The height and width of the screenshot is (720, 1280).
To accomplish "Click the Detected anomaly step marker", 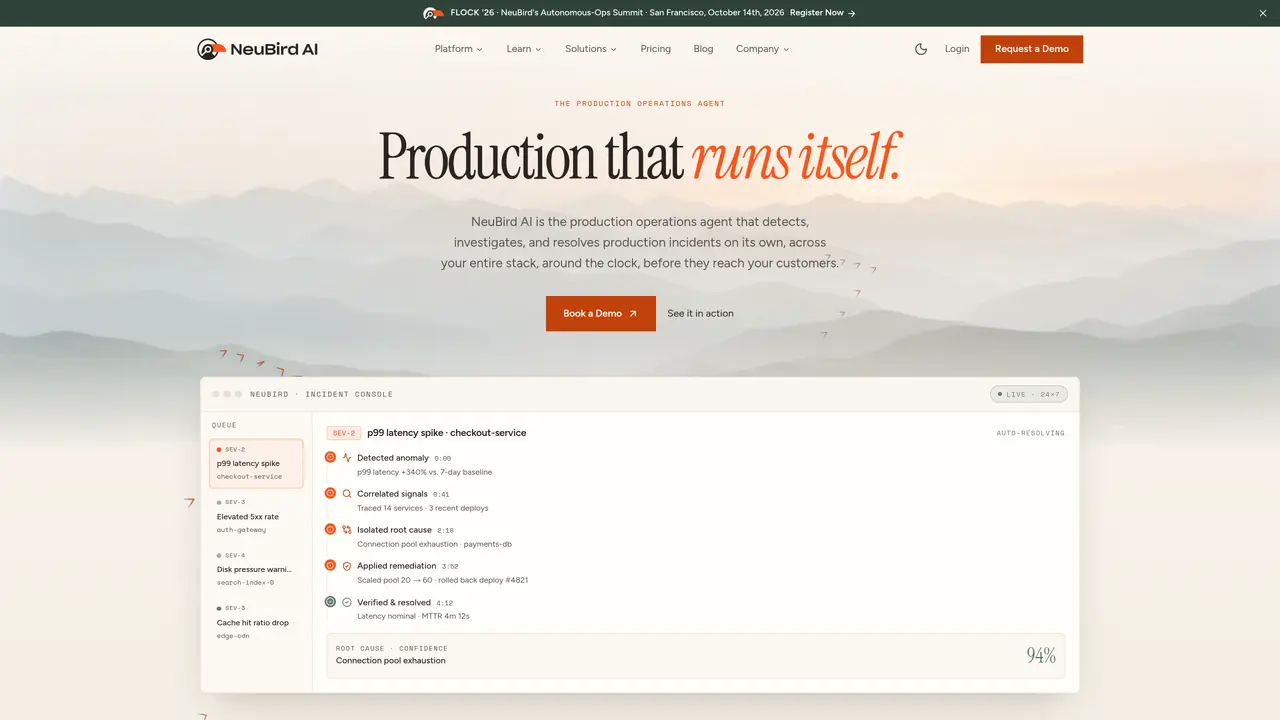I will (330, 457).
